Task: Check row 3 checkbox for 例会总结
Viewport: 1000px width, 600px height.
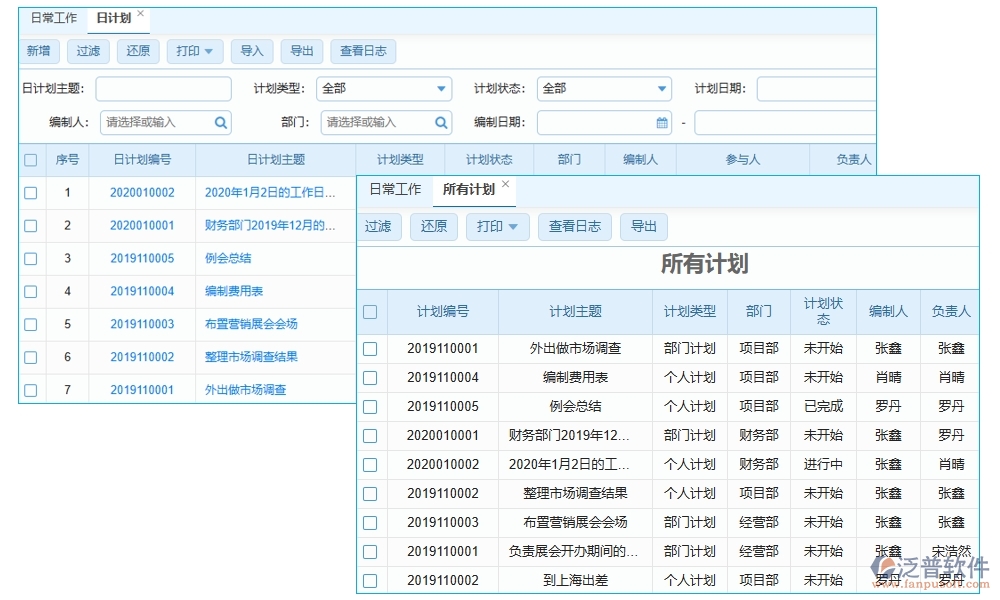Action: (31, 259)
